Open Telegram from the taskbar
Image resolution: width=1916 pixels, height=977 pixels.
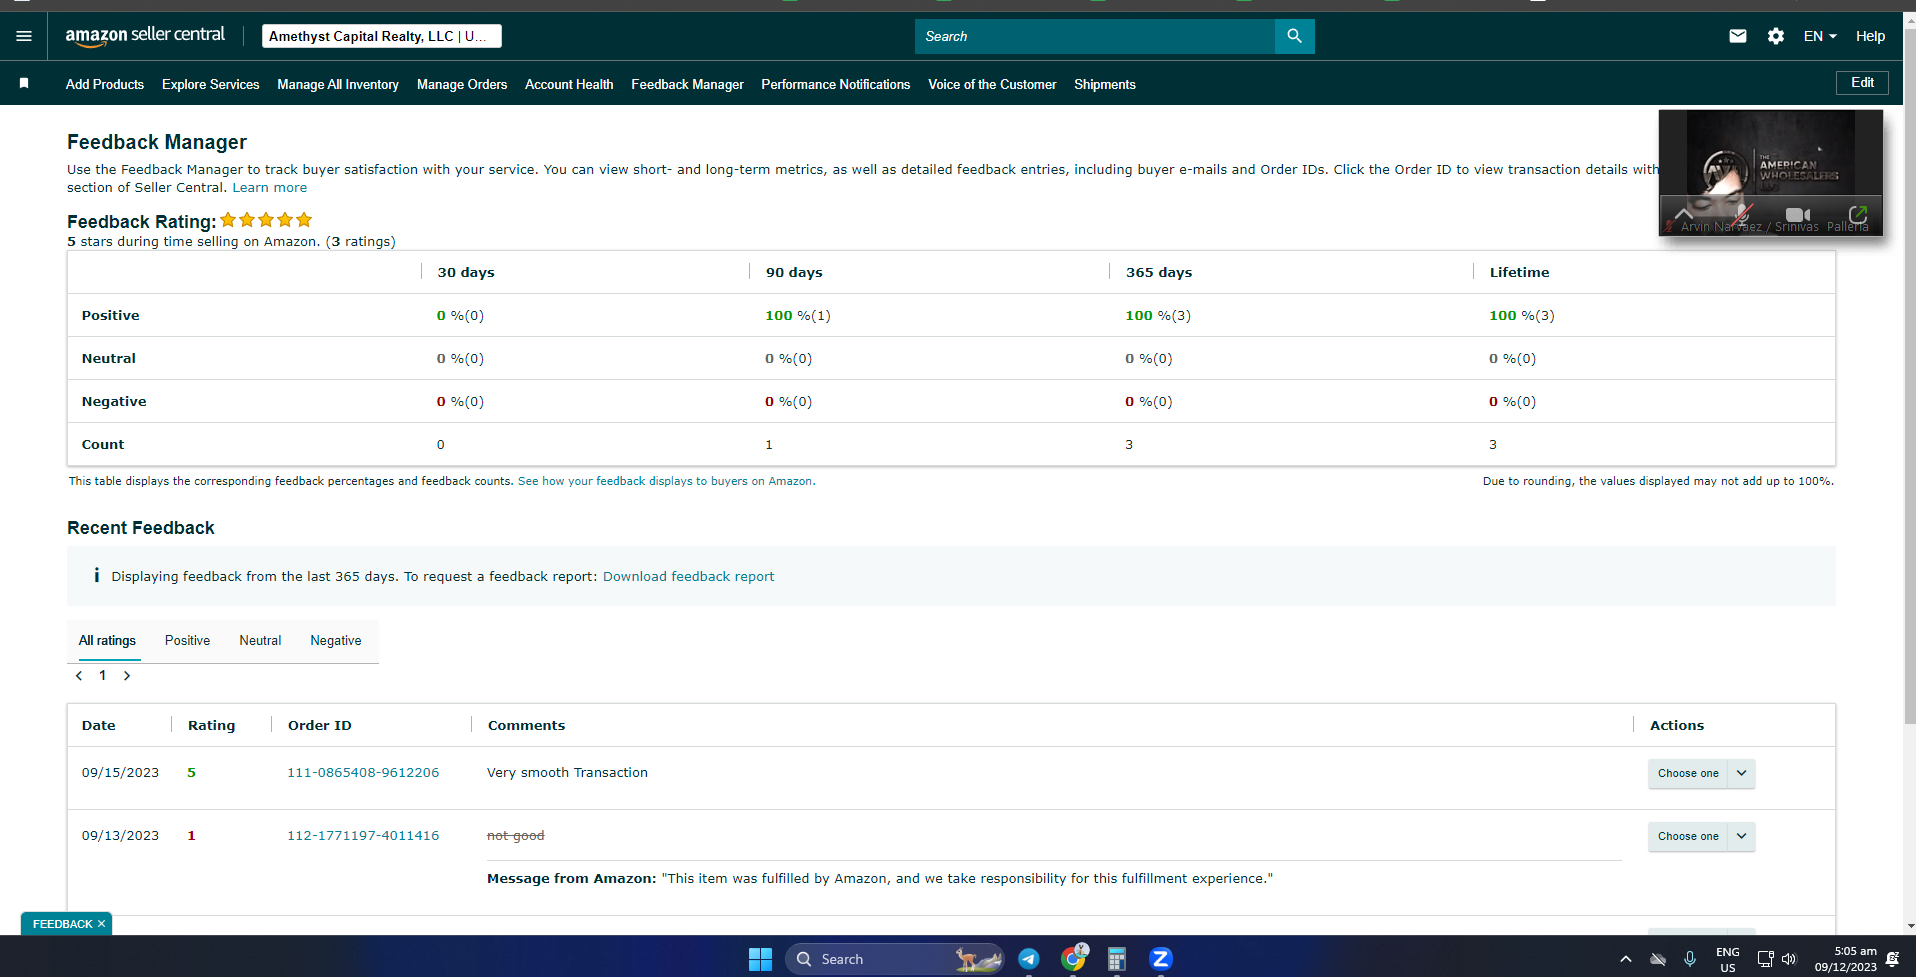click(x=1028, y=959)
